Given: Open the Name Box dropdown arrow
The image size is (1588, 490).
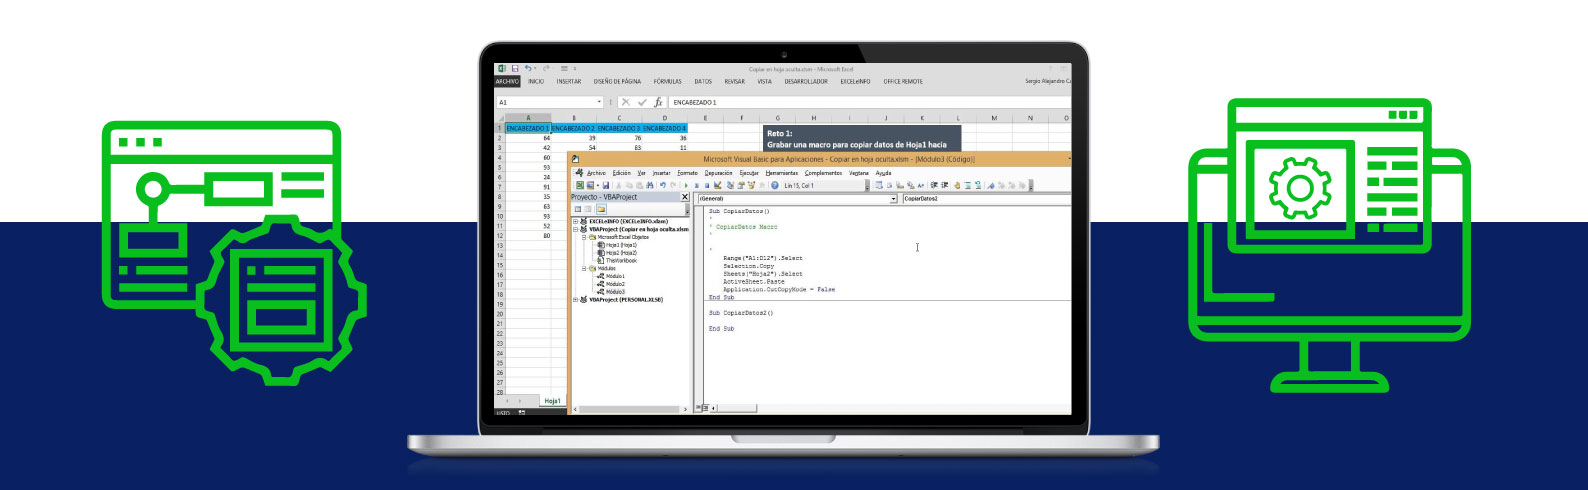Looking at the screenshot, I should click(x=599, y=102).
